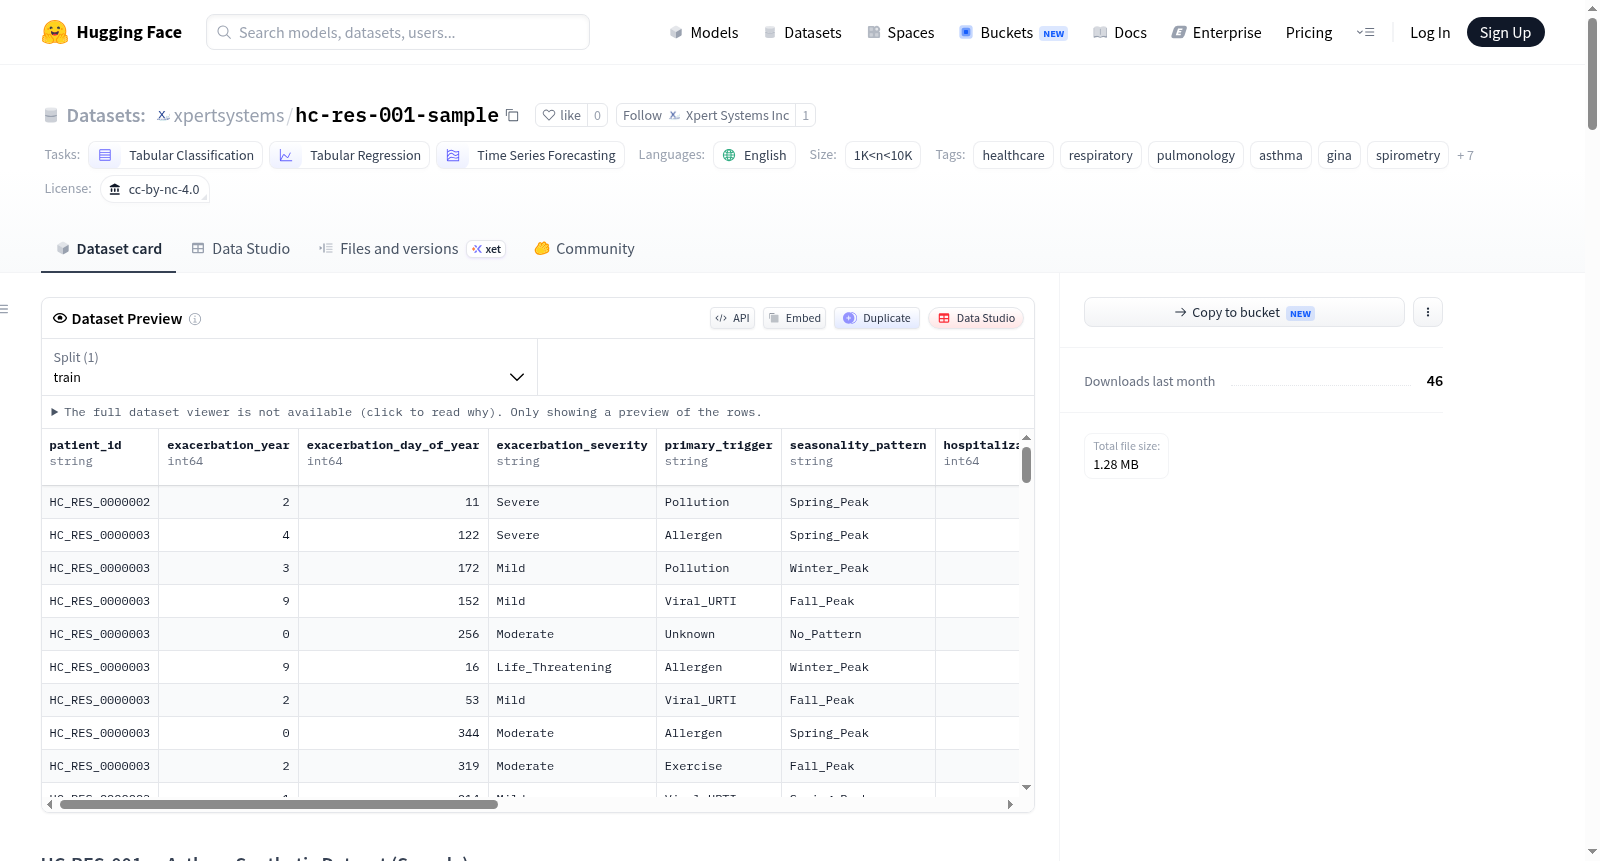Click Copy to bucket button
This screenshot has width=1600, height=861.
1244,312
